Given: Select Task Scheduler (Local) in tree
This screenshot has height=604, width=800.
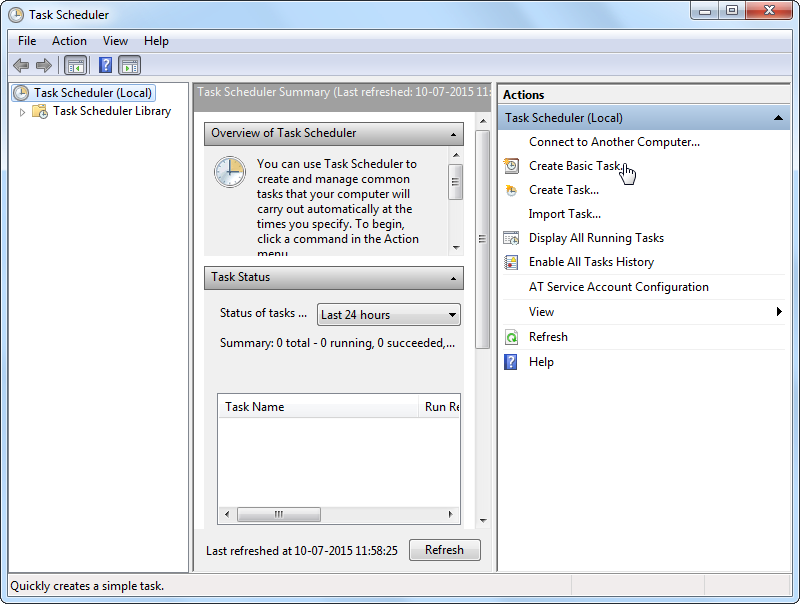Looking at the screenshot, I should (x=92, y=93).
